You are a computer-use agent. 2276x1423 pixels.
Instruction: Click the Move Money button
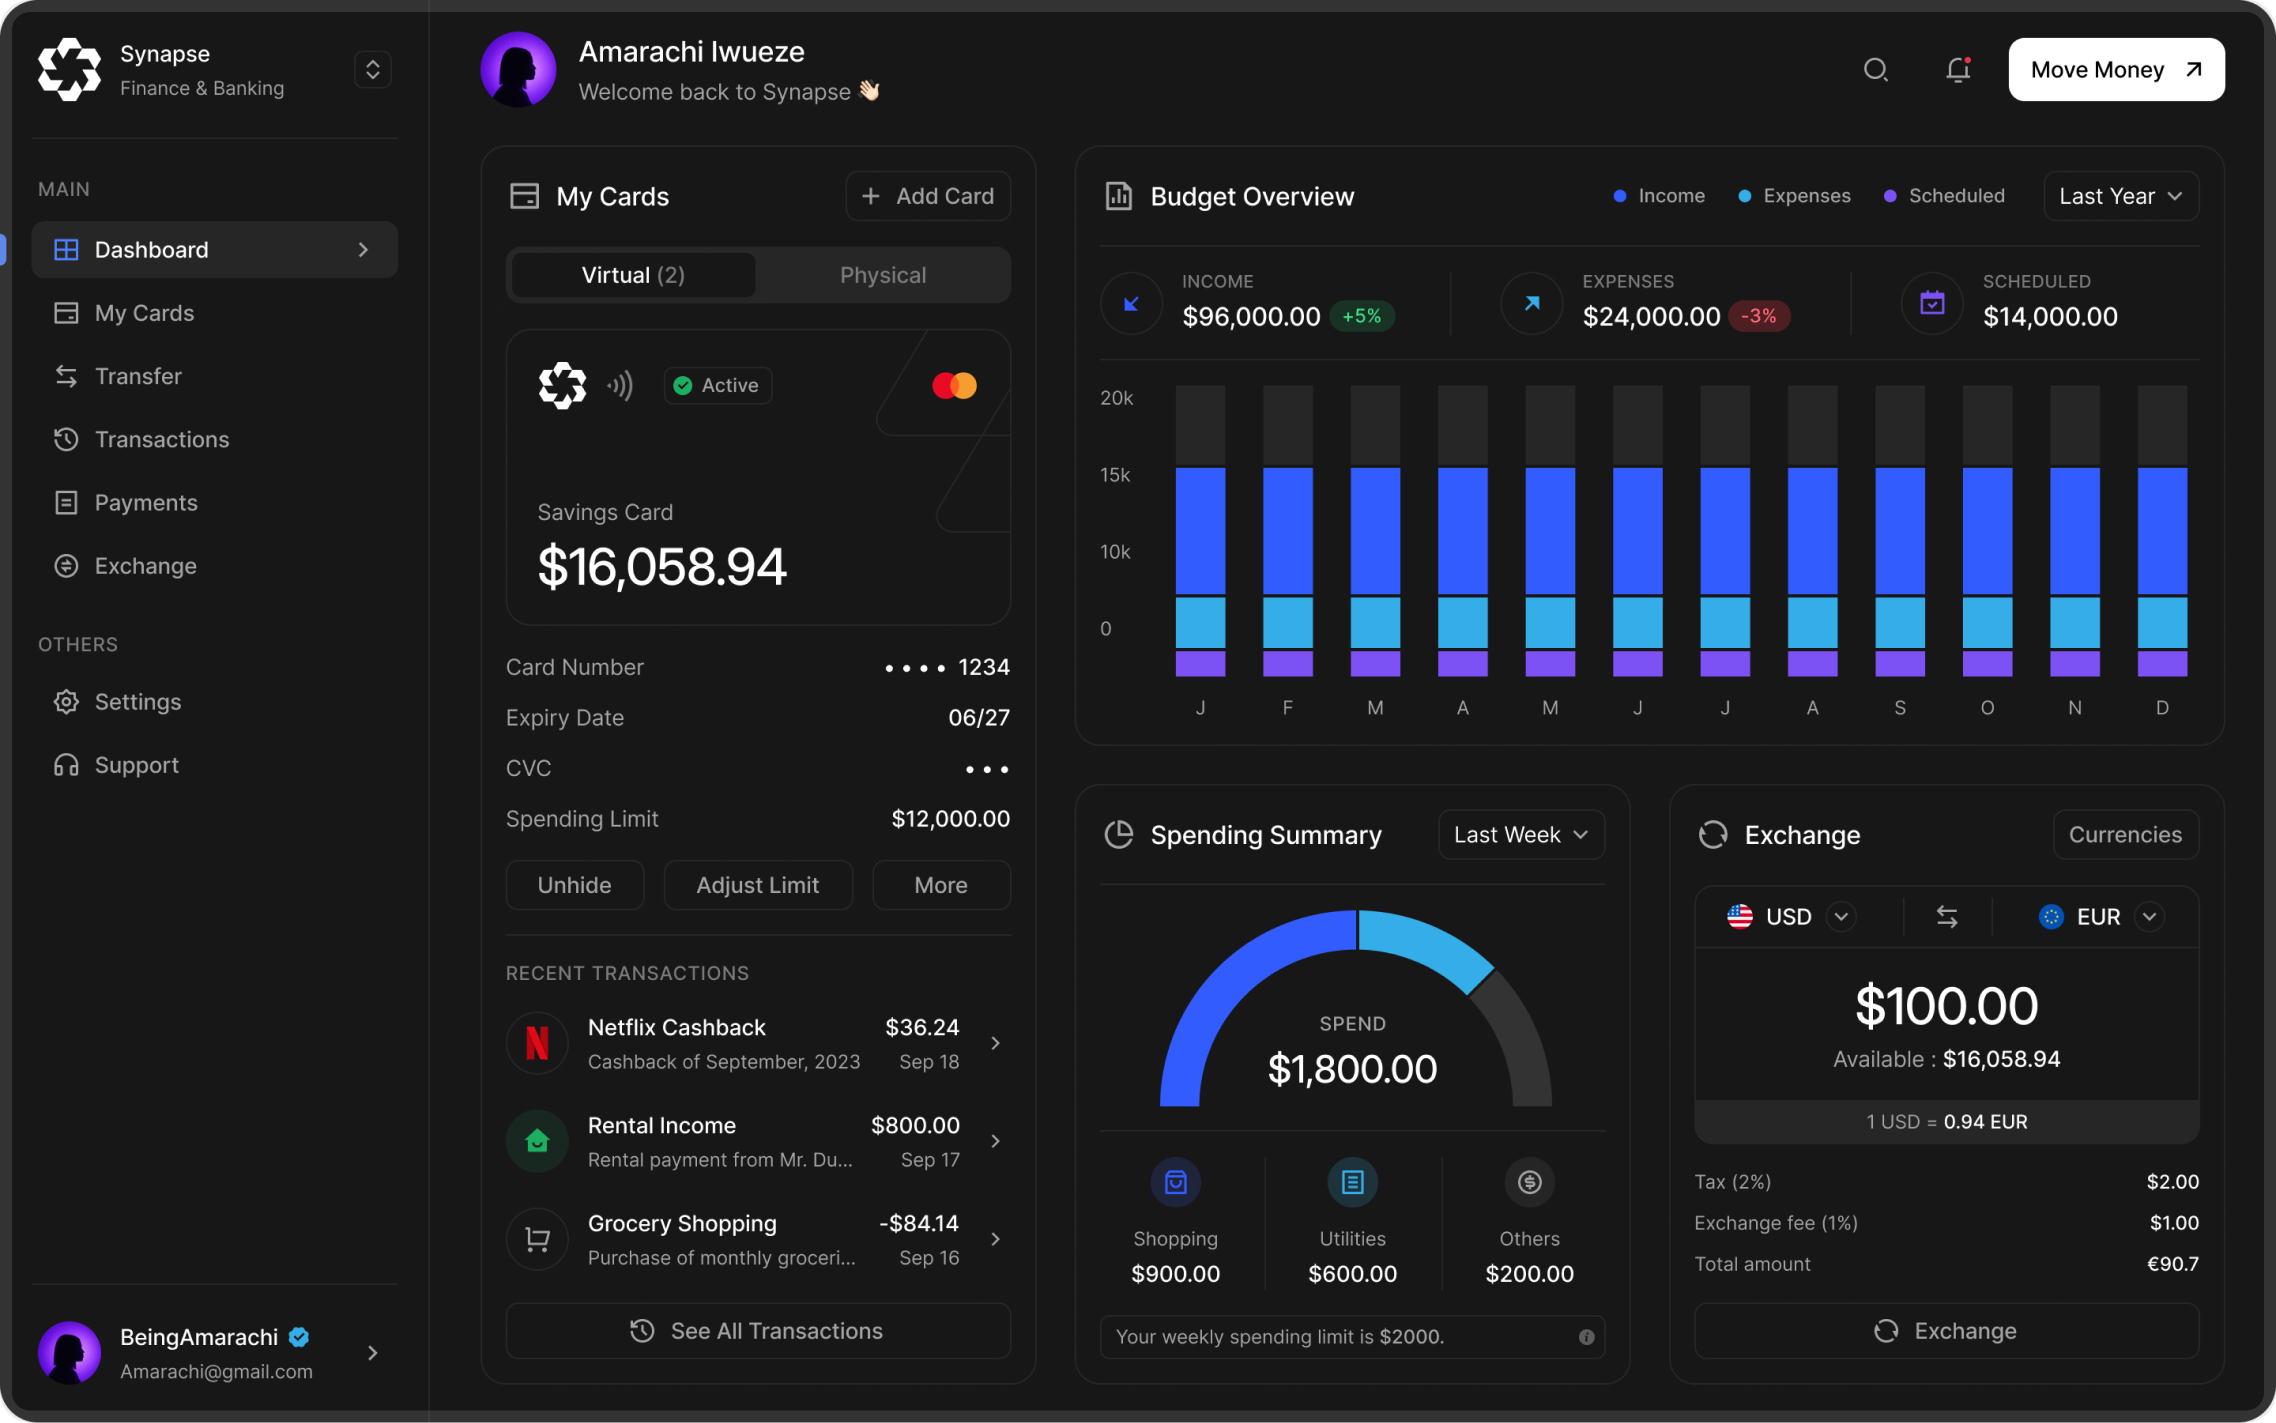click(2116, 70)
